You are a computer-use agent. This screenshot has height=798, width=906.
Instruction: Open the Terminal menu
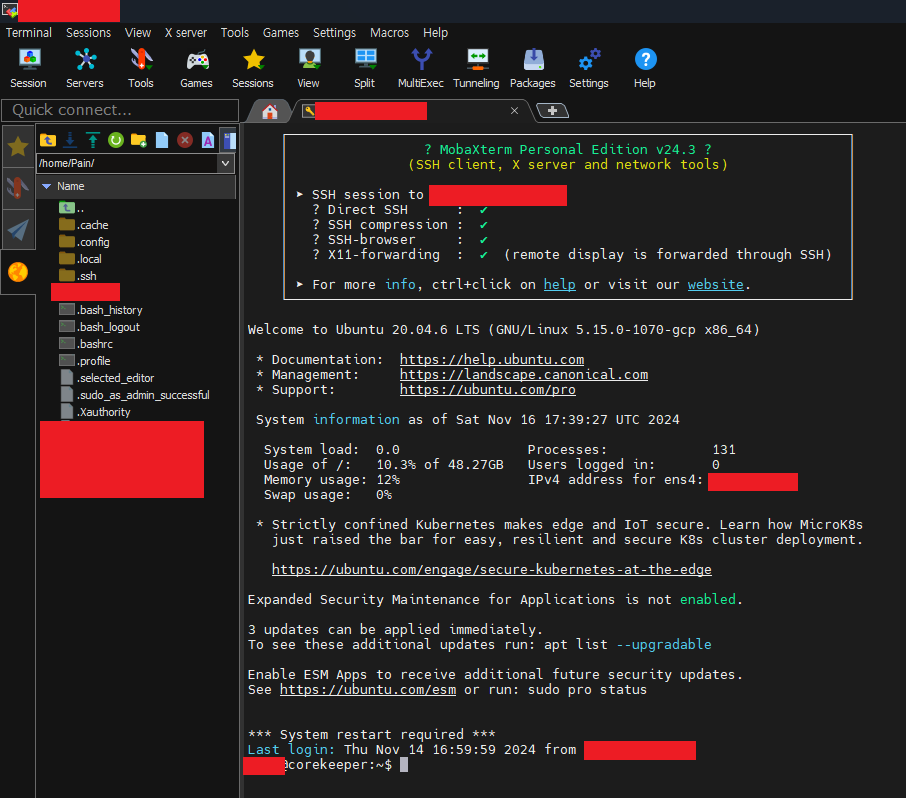tap(29, 32)
